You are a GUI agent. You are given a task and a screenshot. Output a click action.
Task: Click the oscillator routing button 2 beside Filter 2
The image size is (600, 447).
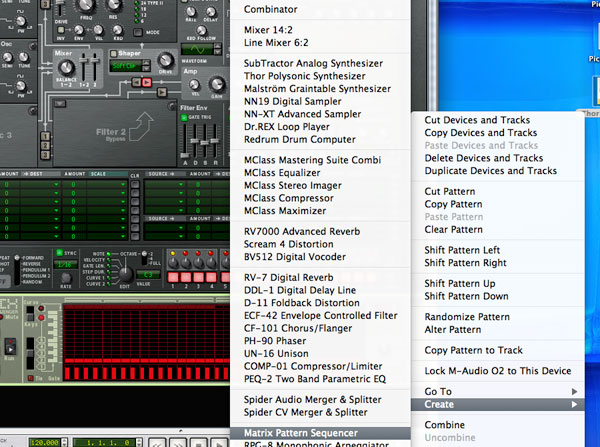[x=45, y=145]
